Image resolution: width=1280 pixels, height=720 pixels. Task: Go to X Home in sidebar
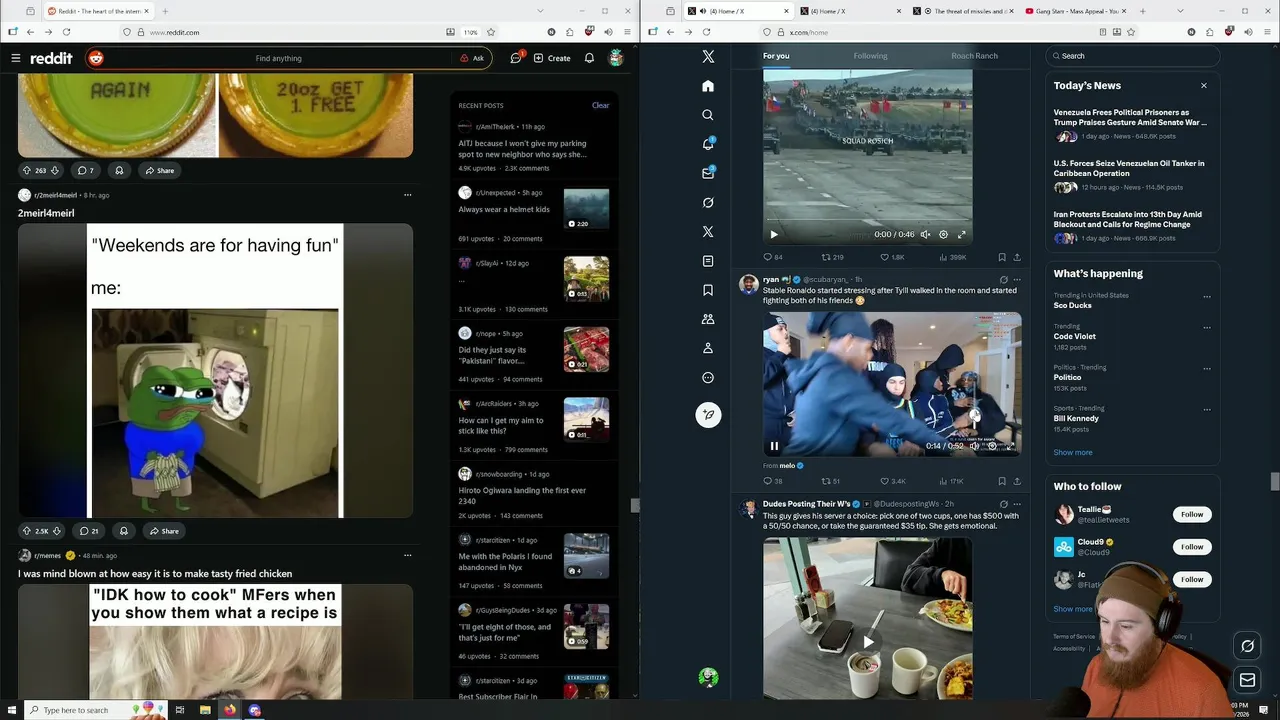coord(708,86)
